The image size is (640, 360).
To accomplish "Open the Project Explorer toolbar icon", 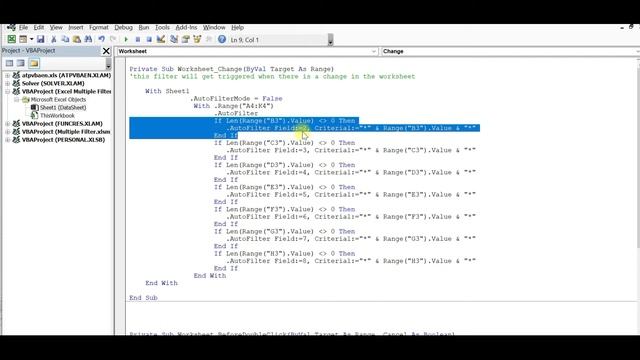I will (174, 39).
